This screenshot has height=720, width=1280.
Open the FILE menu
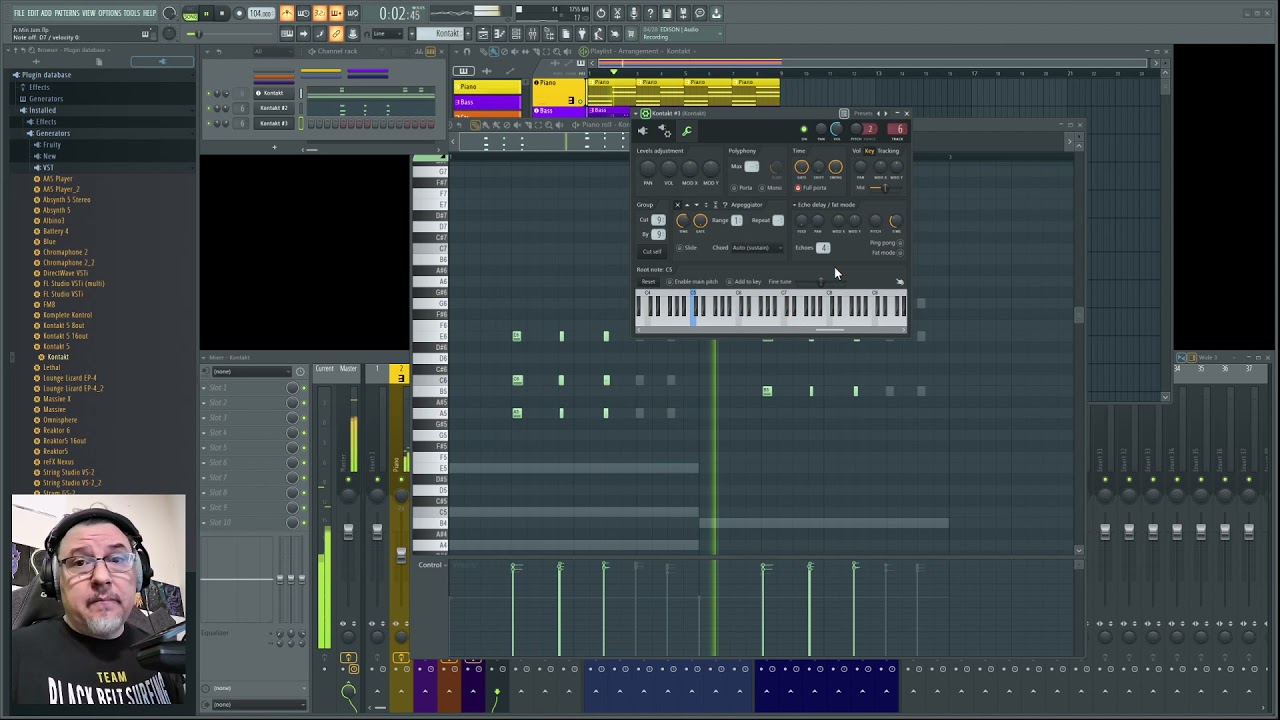click(x=19, y=13)
